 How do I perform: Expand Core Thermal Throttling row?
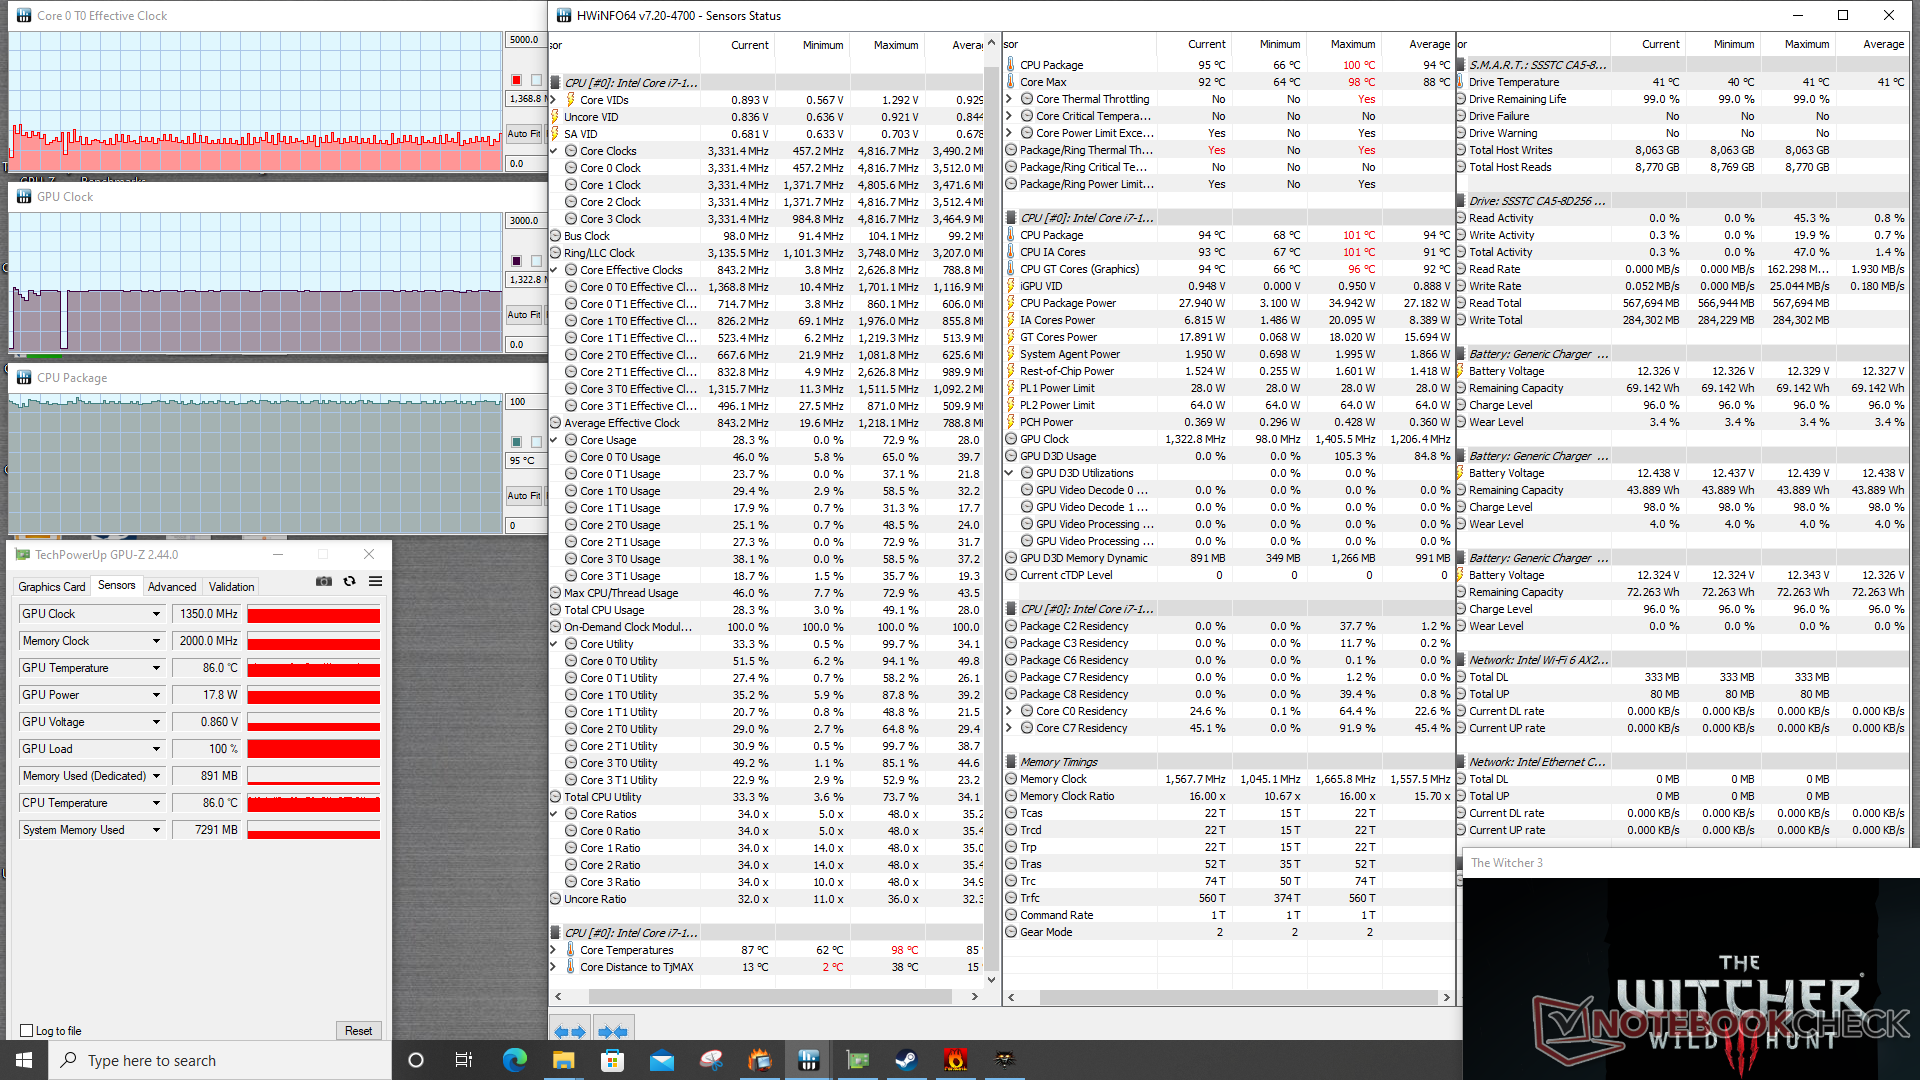[x=1009, y=99]
